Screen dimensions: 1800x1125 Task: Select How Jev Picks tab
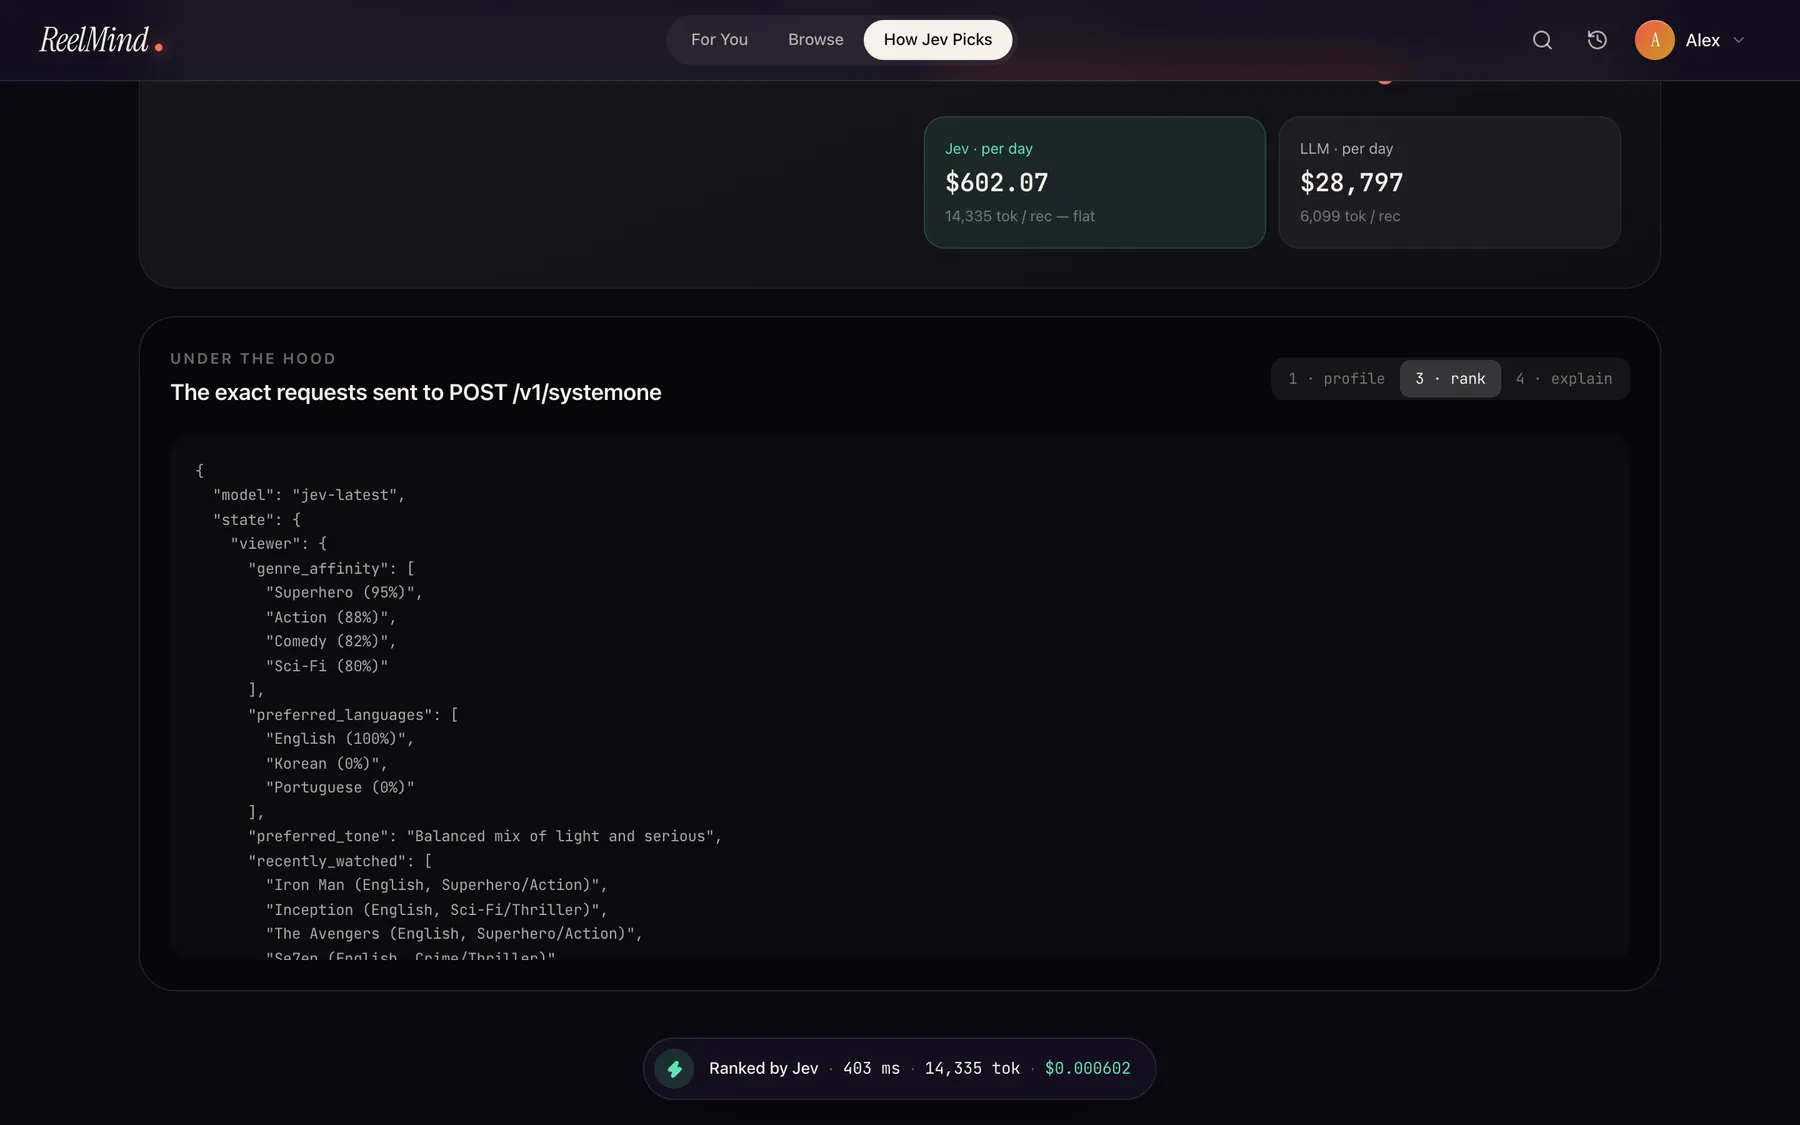938,40
